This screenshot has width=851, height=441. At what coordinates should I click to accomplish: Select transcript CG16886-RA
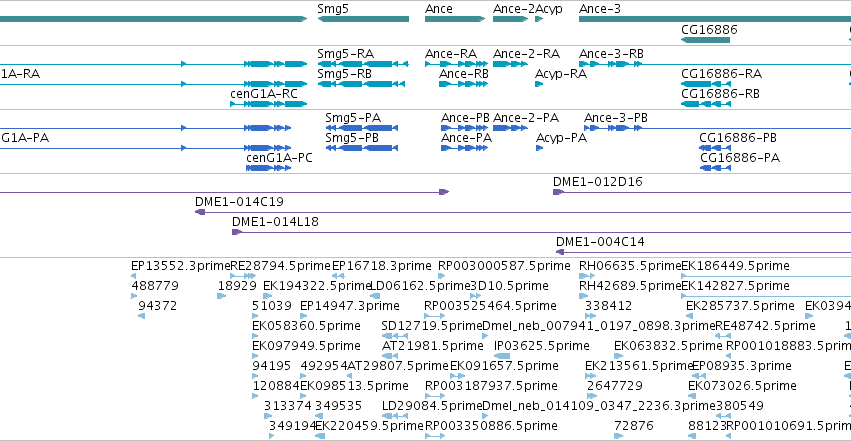[x=706, y=84]
